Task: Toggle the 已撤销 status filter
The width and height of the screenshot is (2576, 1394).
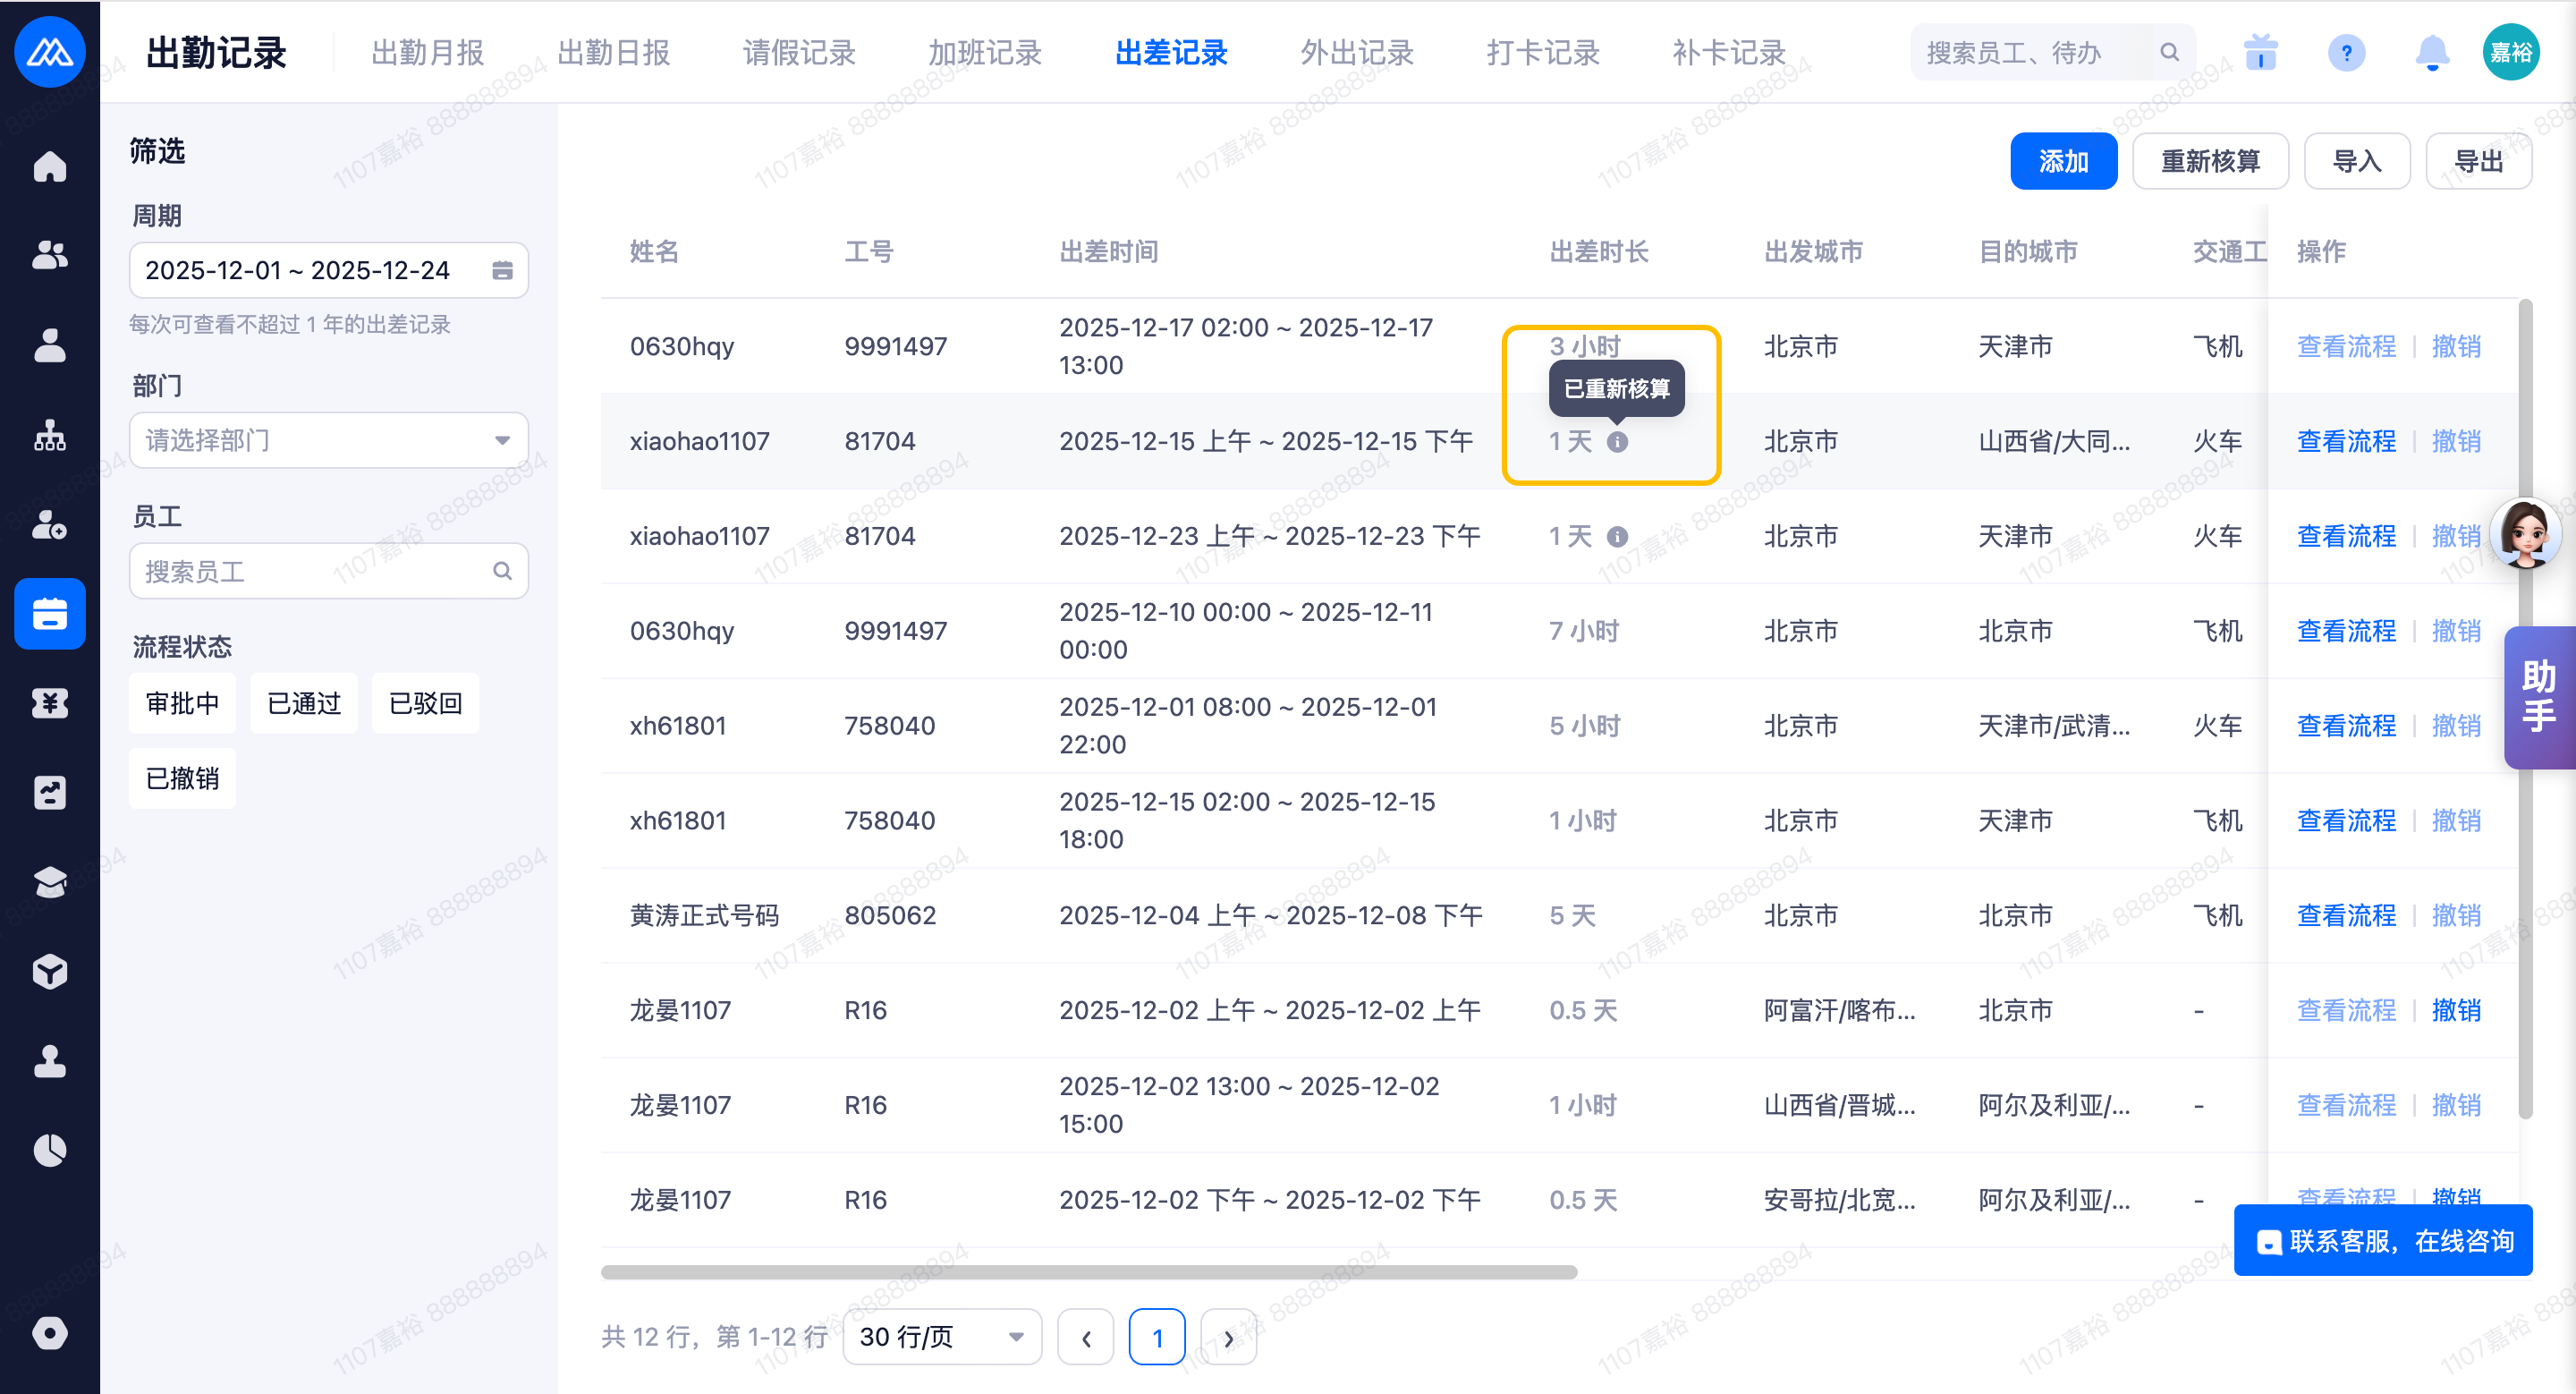Action: [182, 778]
